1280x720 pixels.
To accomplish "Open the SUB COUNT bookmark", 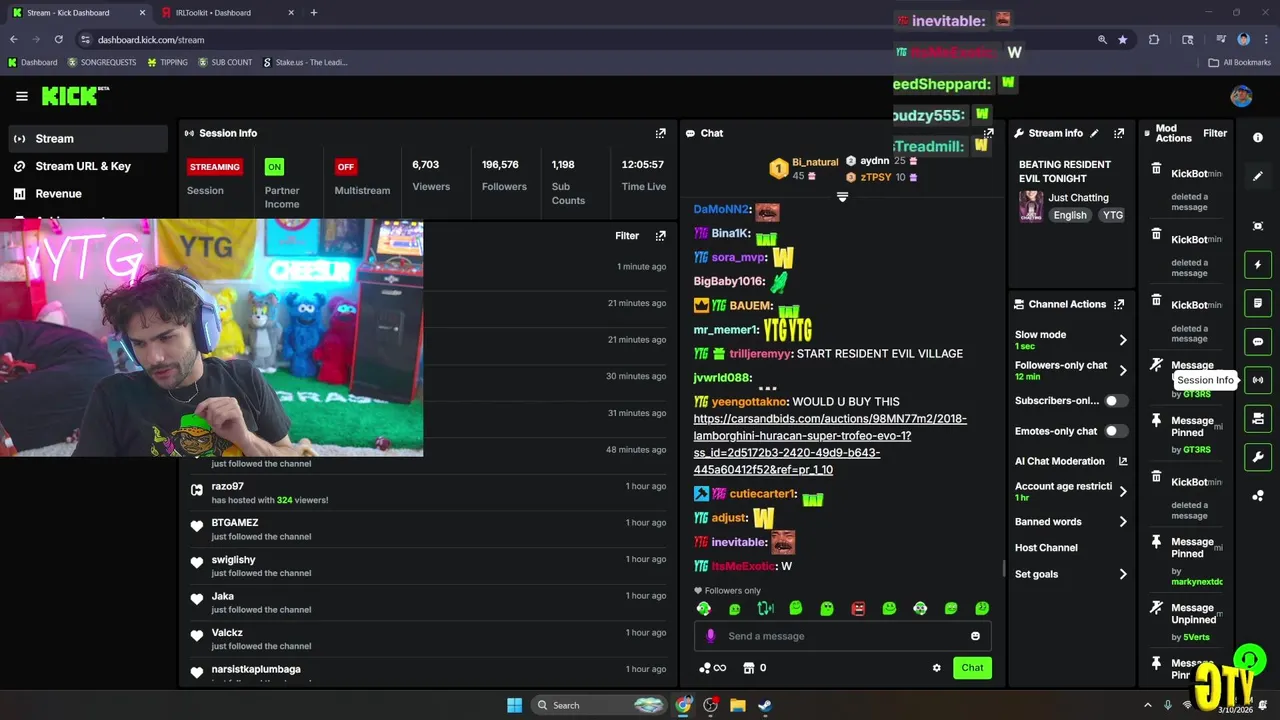I will coord(225,62).
